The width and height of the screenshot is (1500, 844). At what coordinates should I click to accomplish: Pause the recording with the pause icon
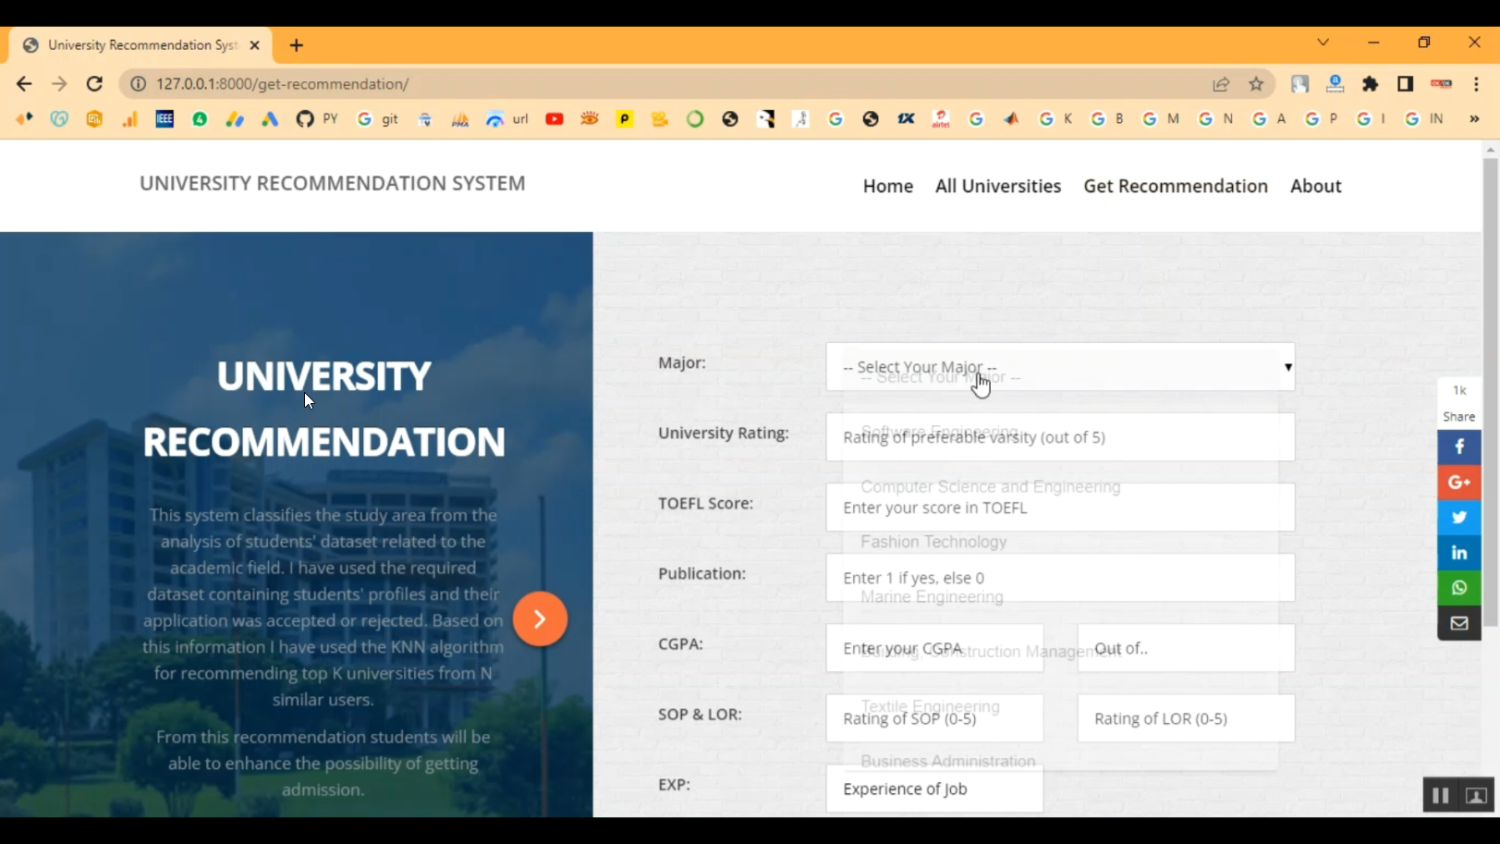[1440, 796]
